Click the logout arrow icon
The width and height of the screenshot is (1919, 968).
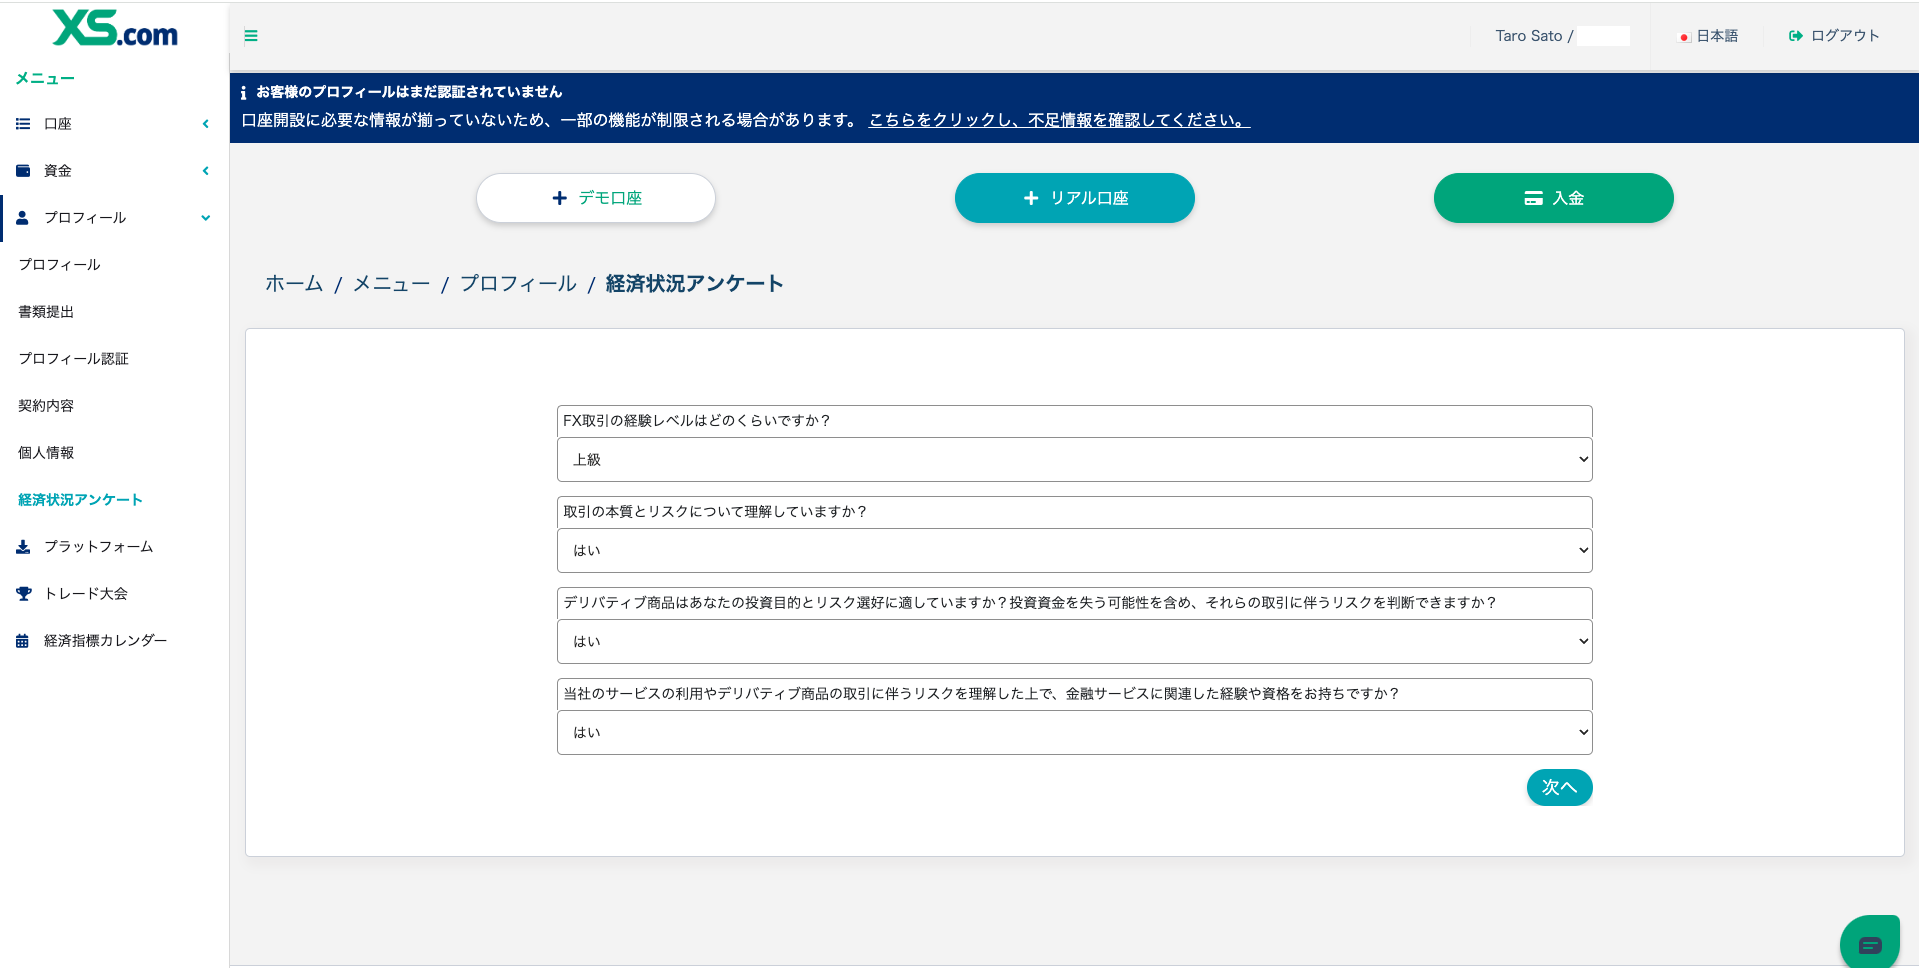(x=1795, y=36)
